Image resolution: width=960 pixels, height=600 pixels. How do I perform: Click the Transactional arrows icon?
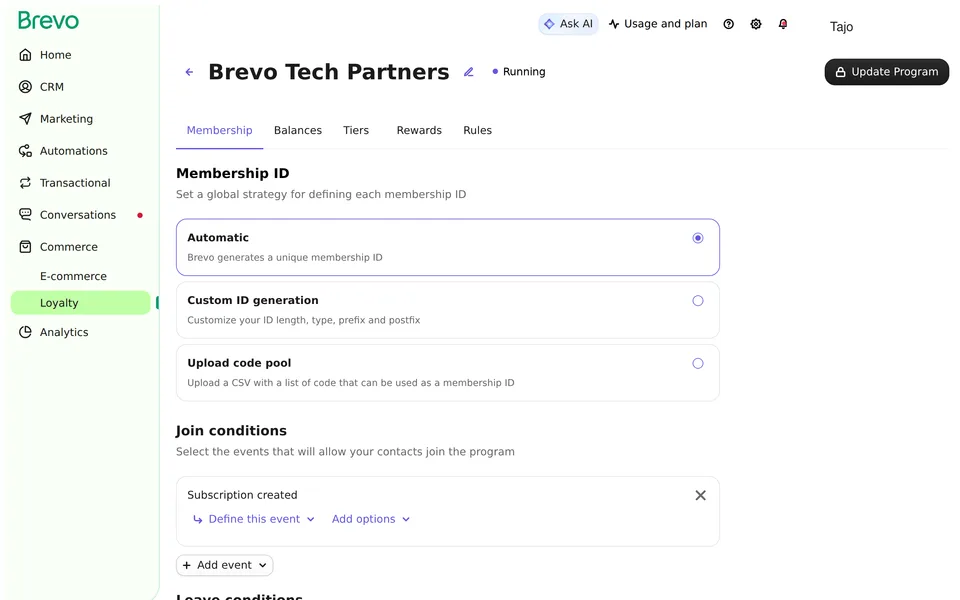click(25, 182)
